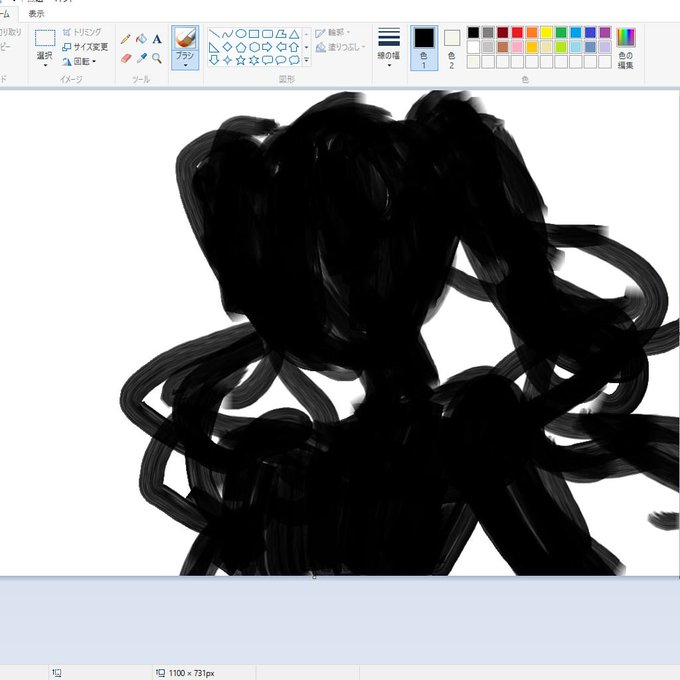Select the Magnifier tool

tap(157, 58)
